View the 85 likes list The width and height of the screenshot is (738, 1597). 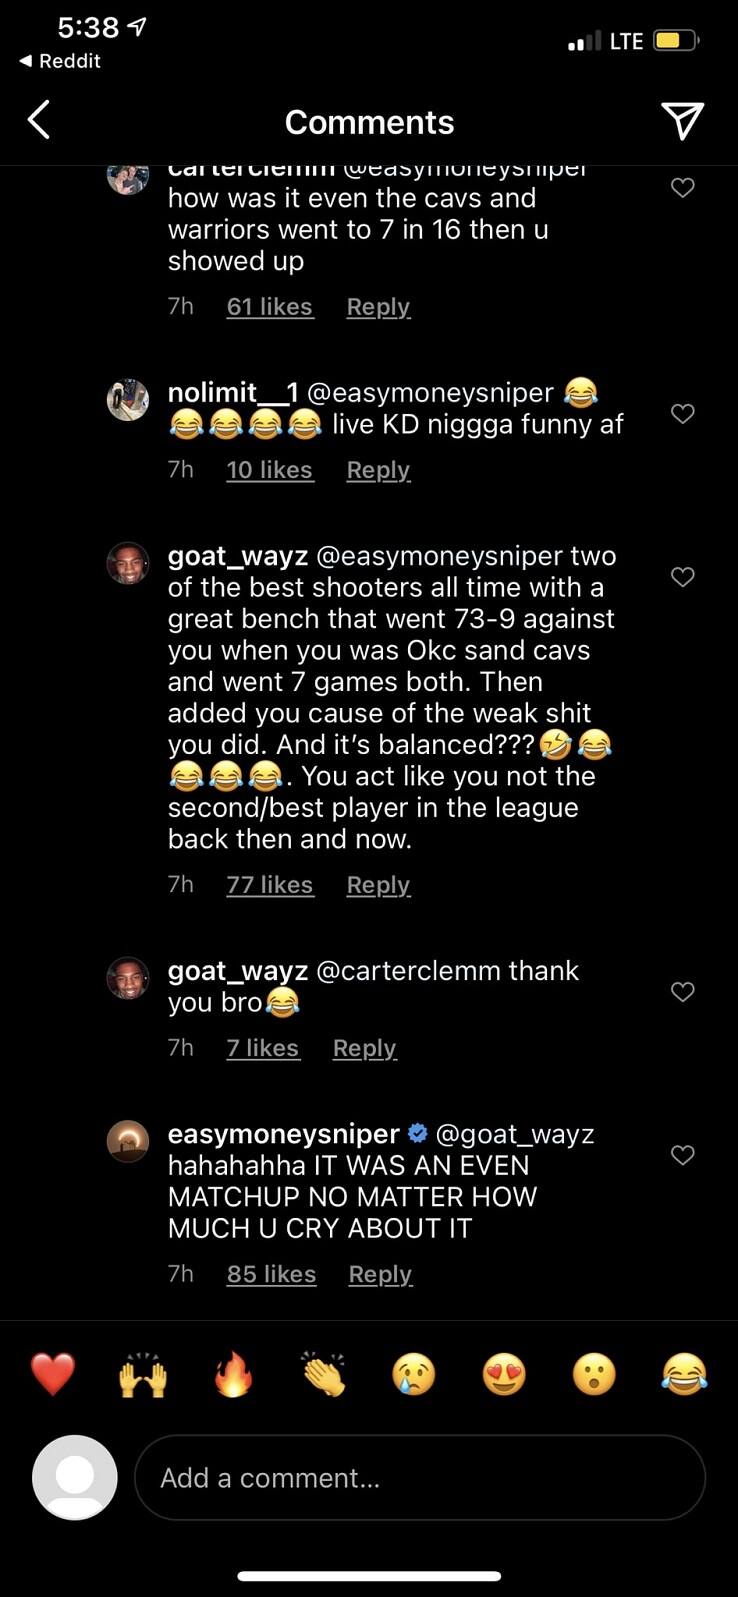click(271, 1274)
